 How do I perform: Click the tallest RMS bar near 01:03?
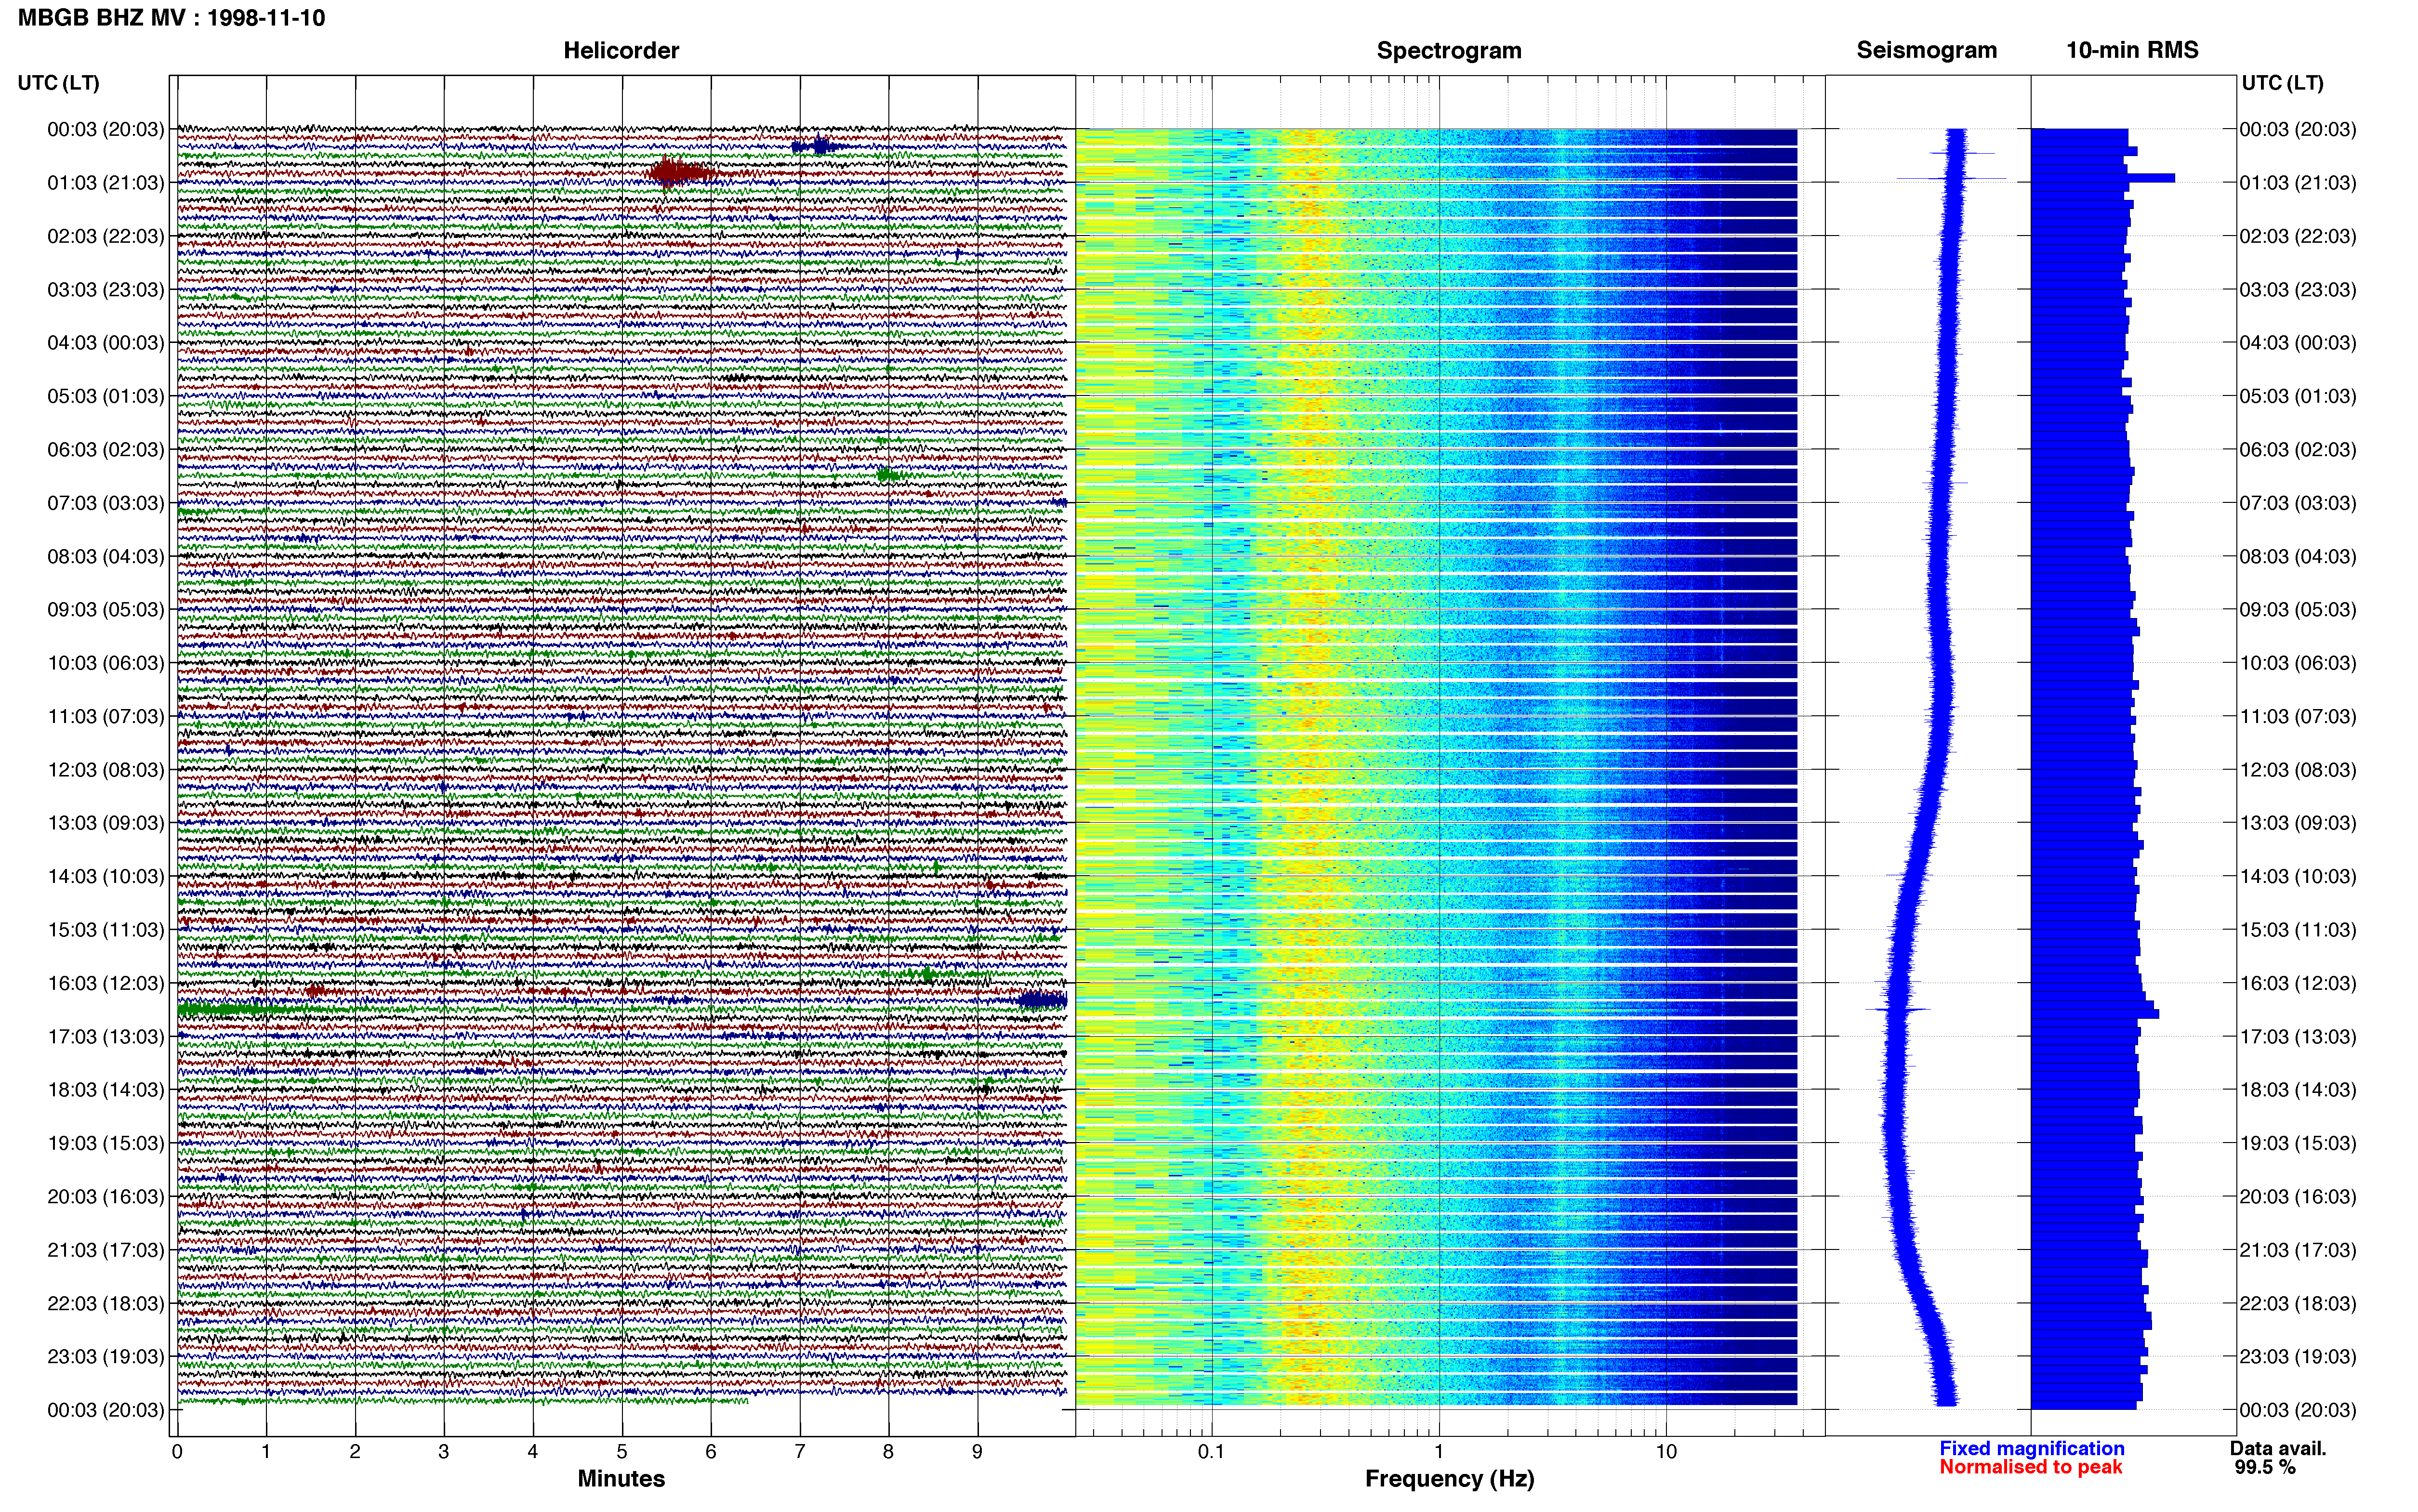point(2102,178)
